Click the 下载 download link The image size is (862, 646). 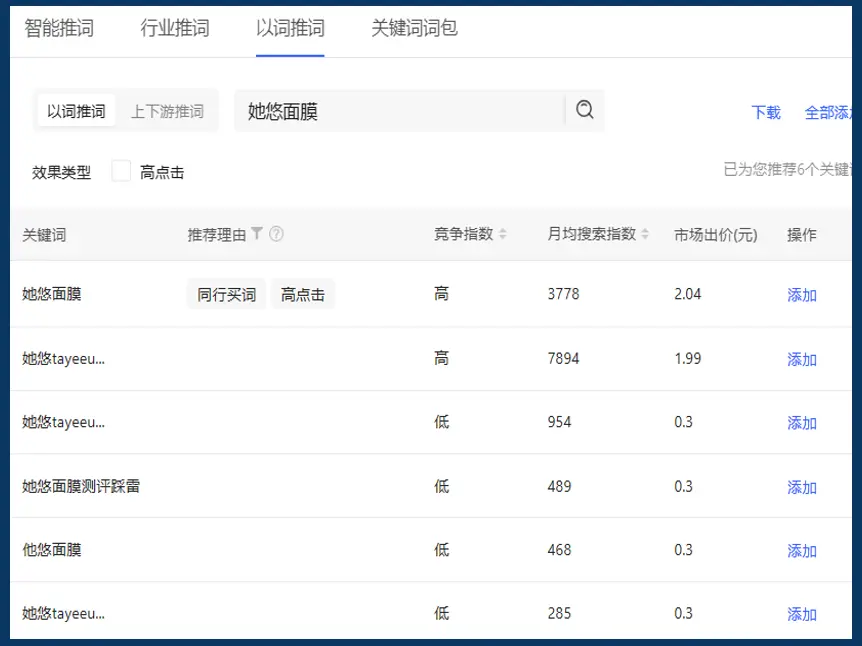(x=766, y=112)
